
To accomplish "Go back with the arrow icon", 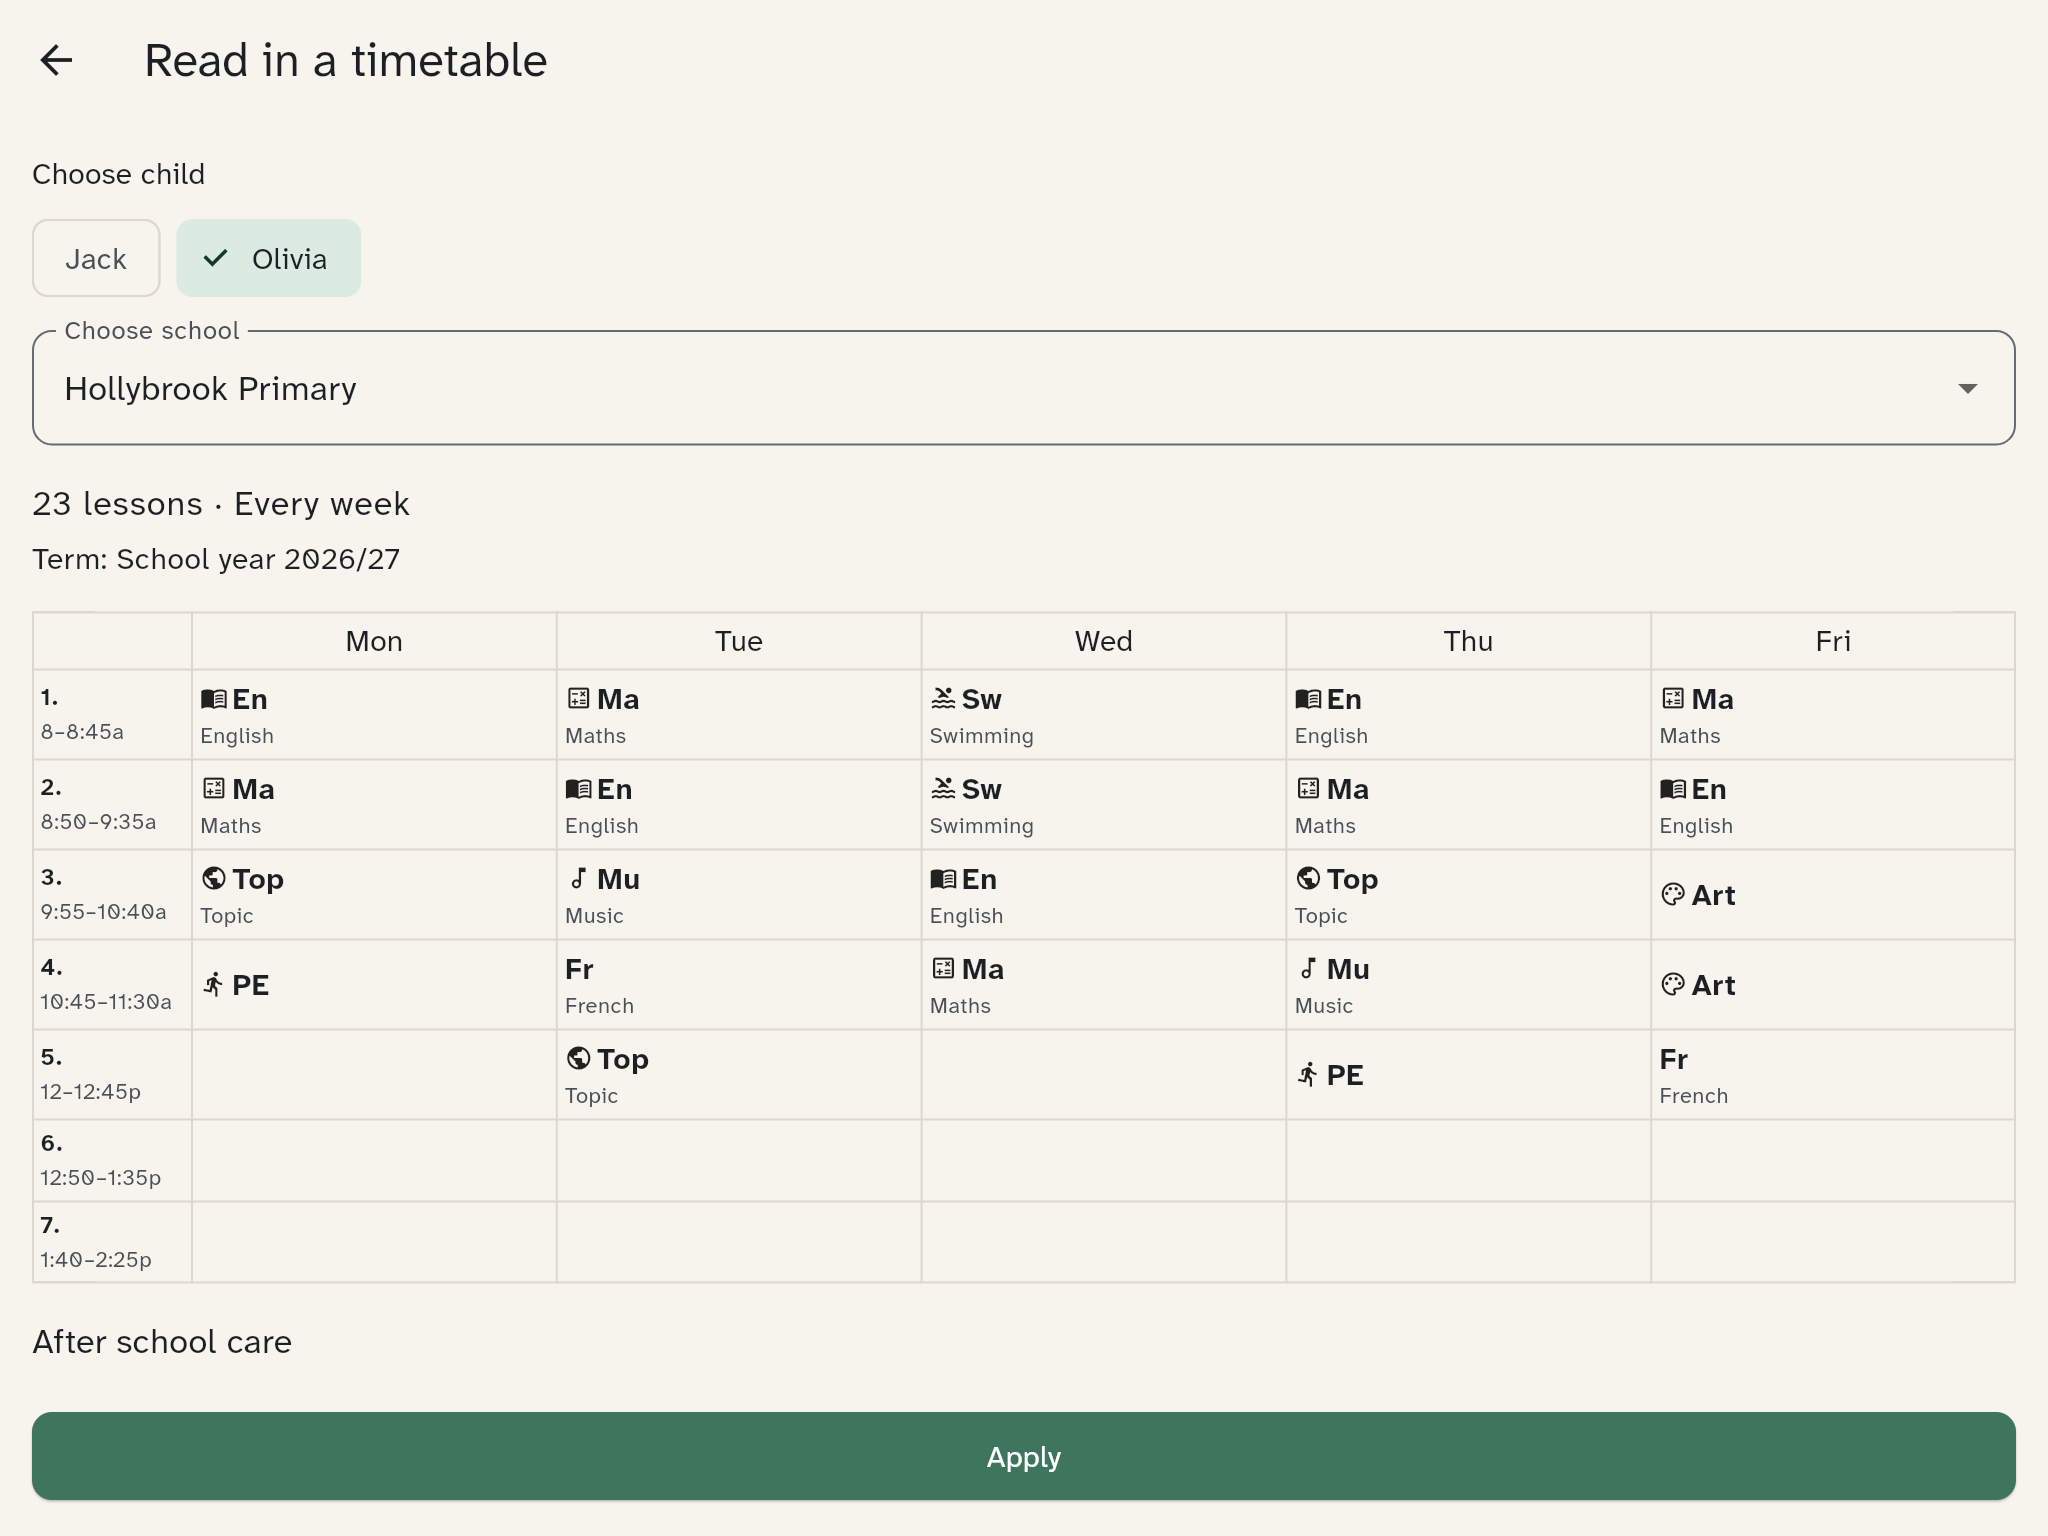I will [x=56, y=61].
